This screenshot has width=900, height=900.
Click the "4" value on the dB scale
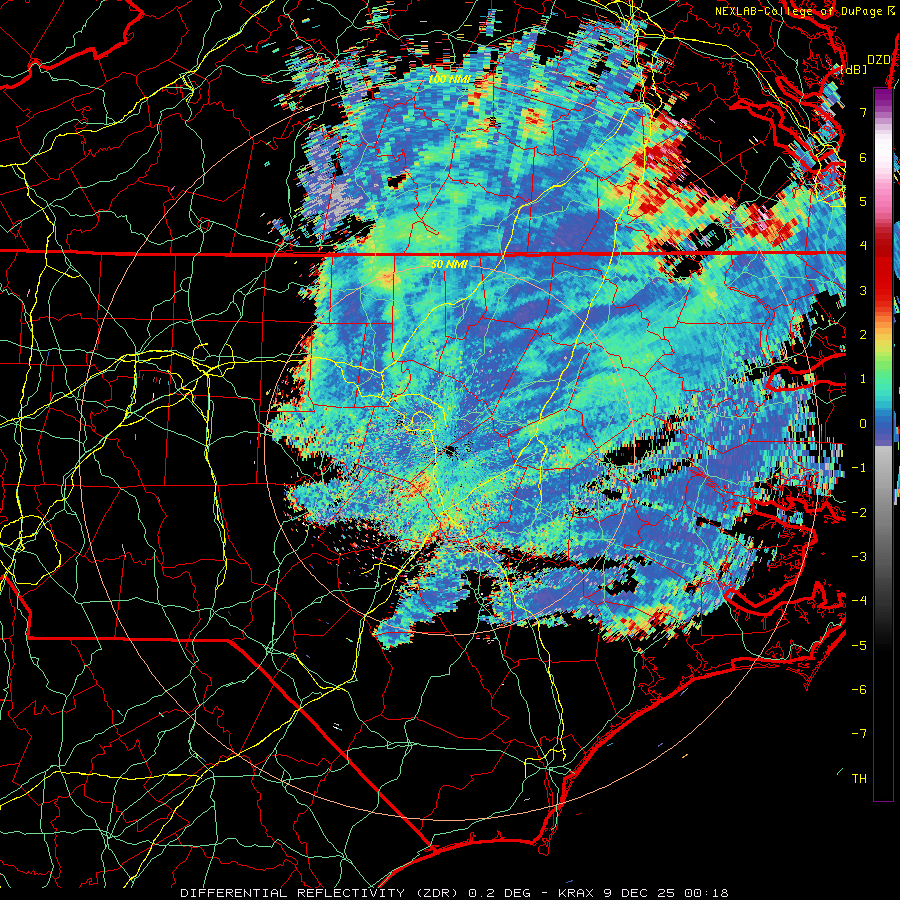(863, 246)
